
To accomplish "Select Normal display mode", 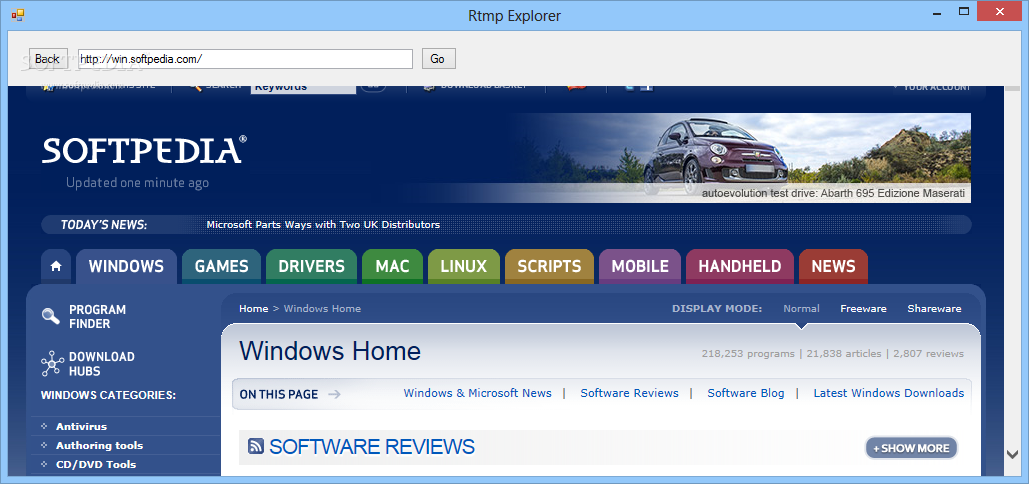I will pos(801,308).
